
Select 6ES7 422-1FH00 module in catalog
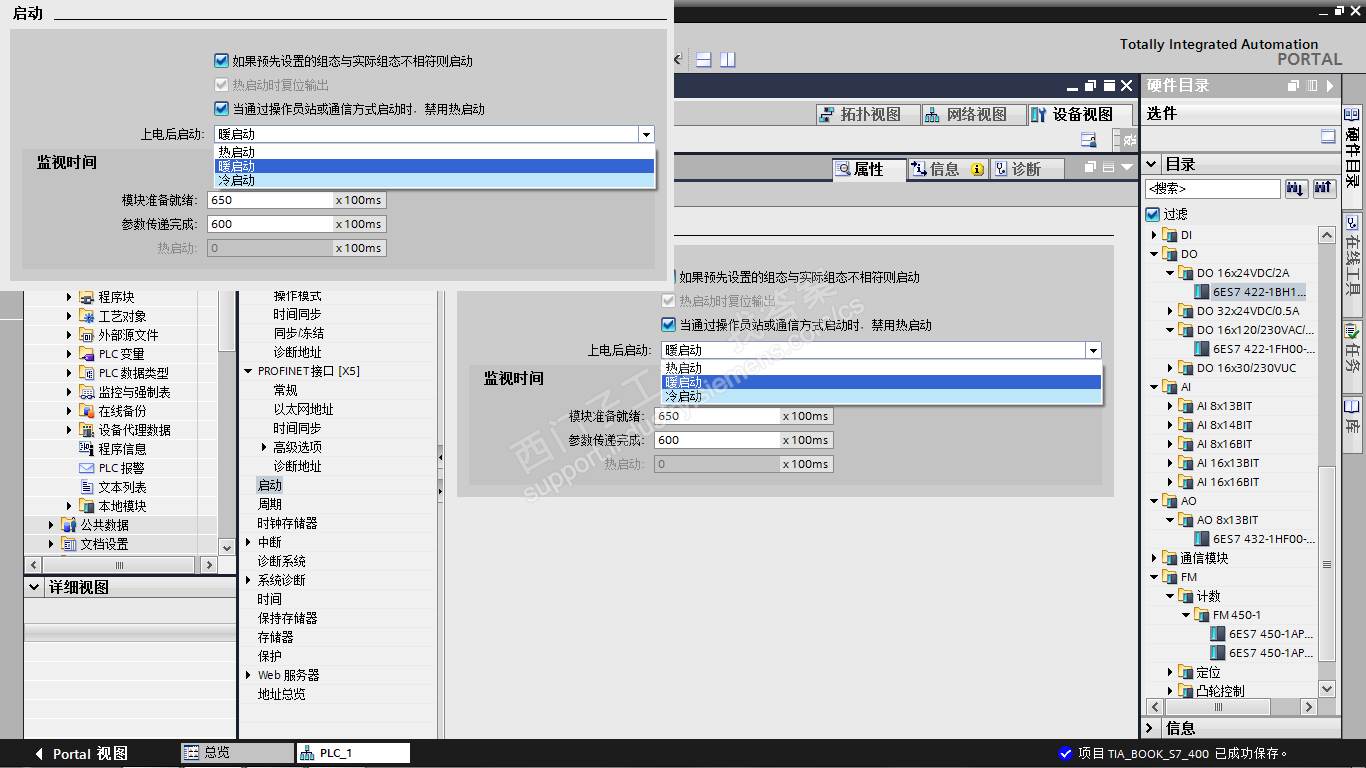(x=1255, y=349)
